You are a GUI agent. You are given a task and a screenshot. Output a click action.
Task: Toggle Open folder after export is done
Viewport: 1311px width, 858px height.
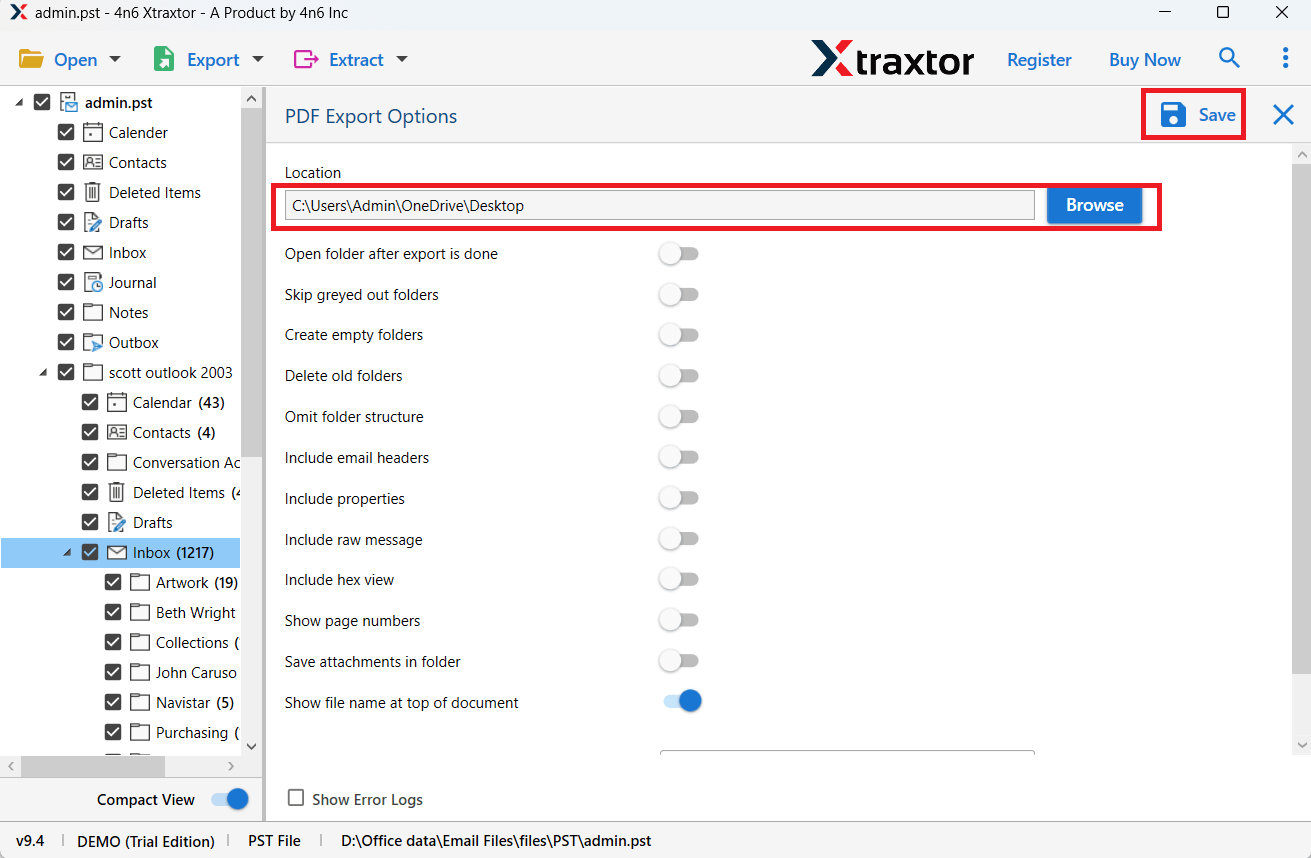(x=679, y=254)
